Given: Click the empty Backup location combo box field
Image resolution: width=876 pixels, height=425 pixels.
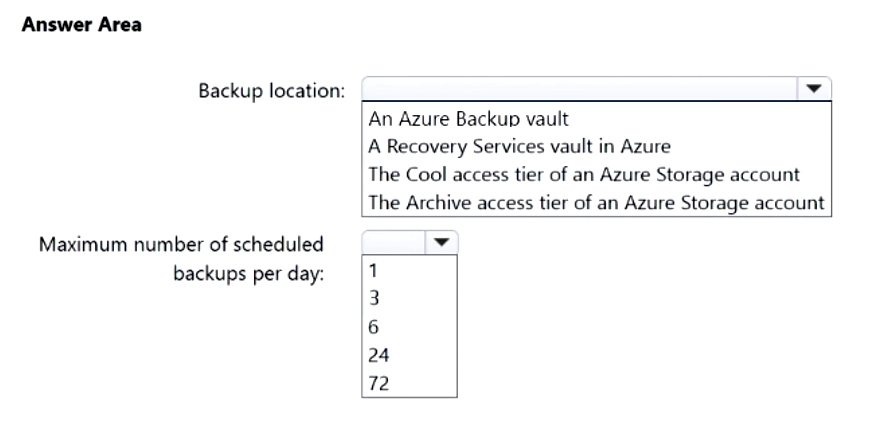Looking at the screenshot, I should tap(578, 89).
